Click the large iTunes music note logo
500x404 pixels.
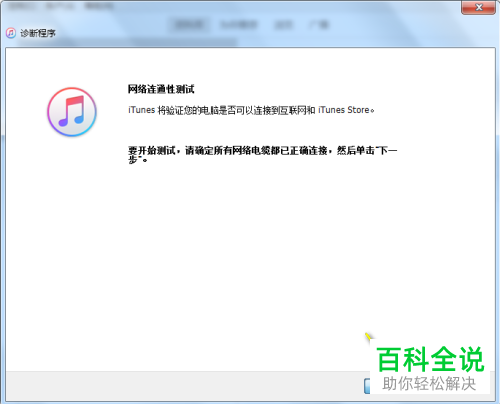[x=72, y=112]
